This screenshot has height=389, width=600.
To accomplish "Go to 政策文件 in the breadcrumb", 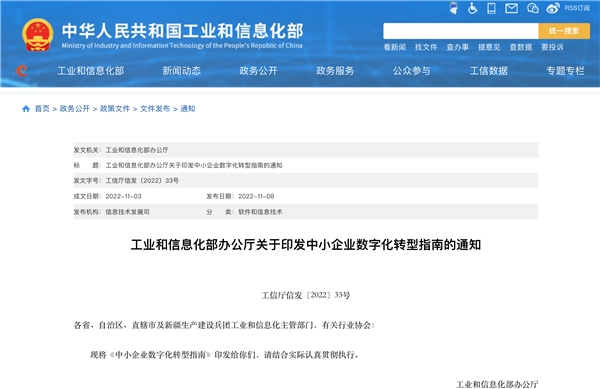I will click(115, 109).
